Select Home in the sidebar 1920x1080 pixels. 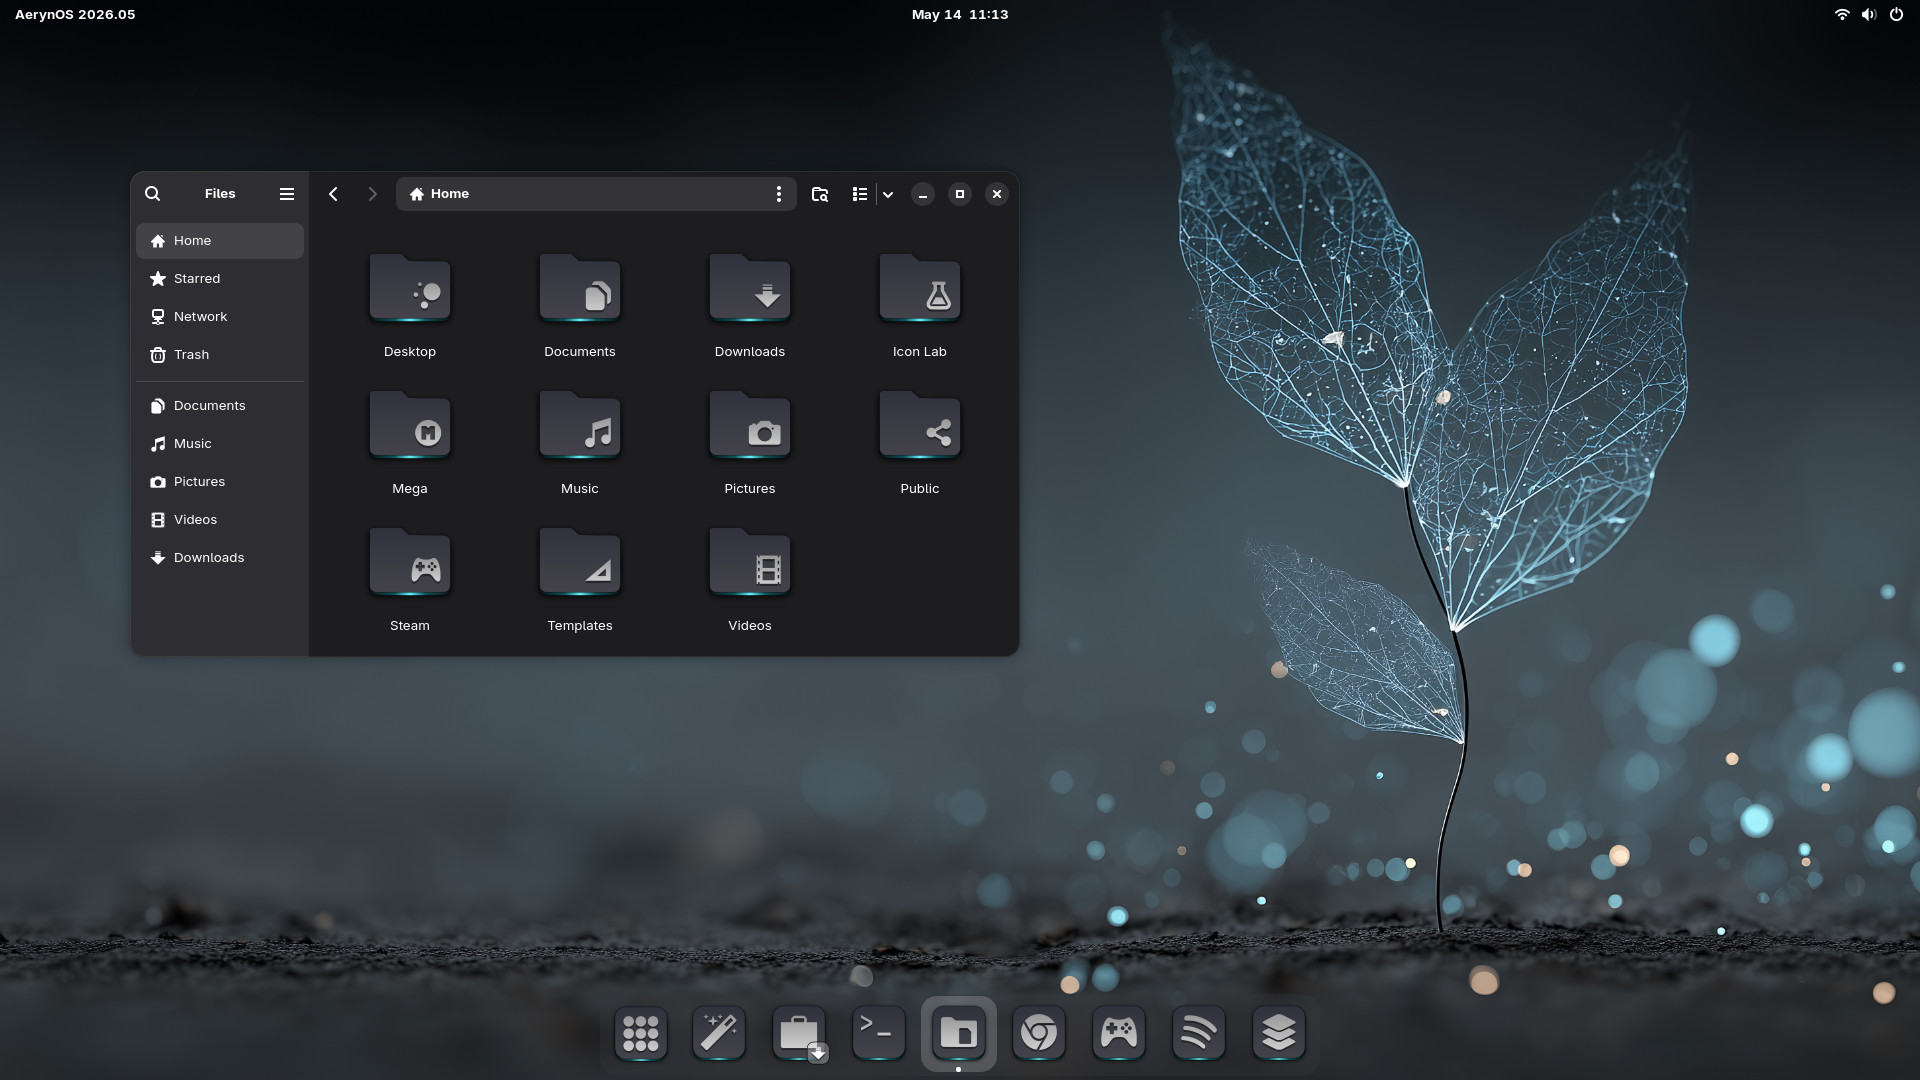(220, 241)
